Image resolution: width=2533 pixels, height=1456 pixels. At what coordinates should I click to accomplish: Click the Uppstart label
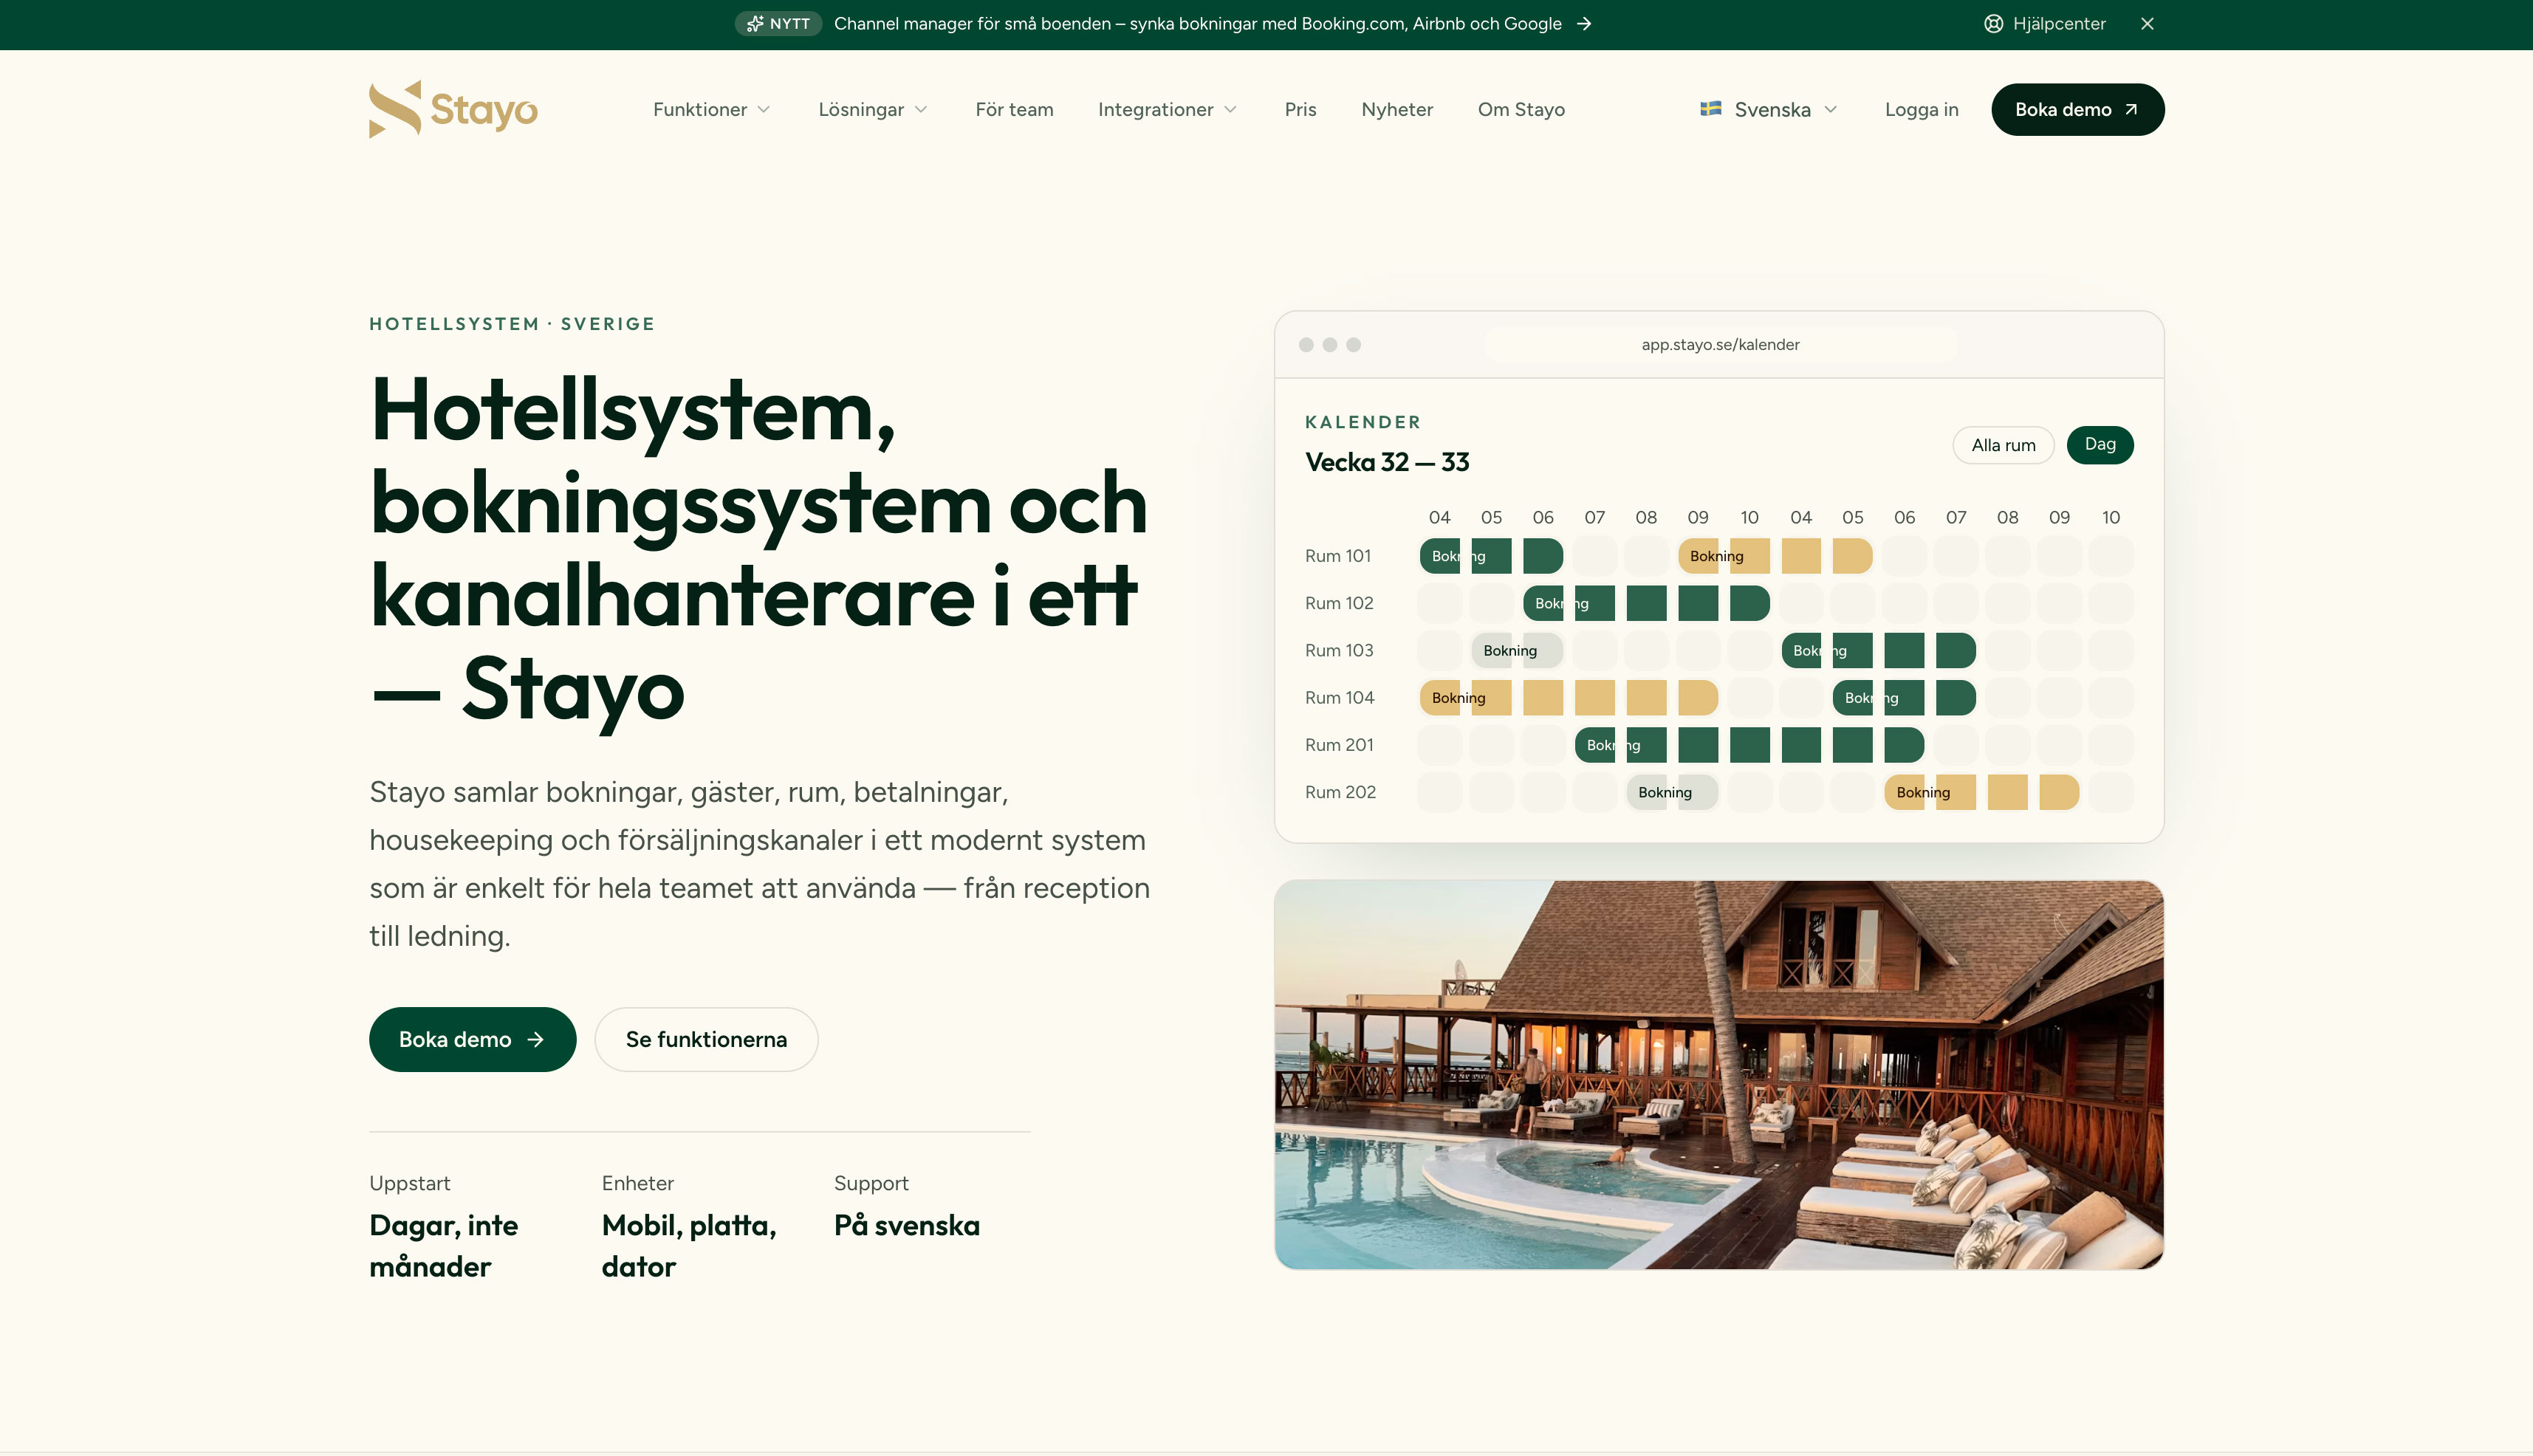[410, 1183]
